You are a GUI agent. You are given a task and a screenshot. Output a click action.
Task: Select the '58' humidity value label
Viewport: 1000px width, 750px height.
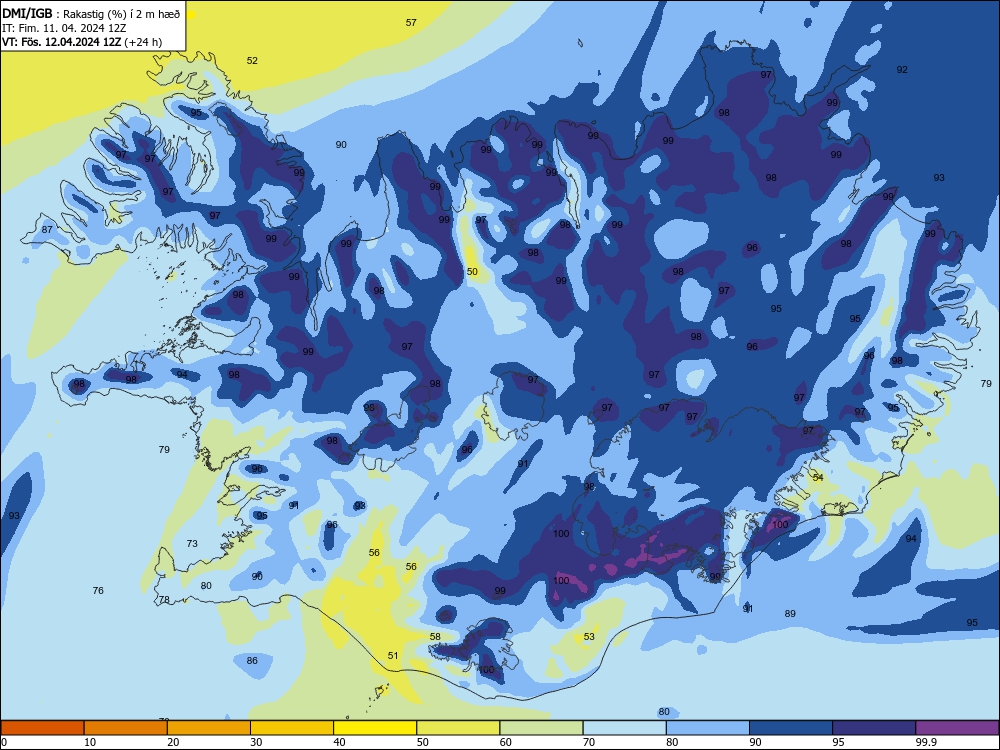tap(435, 636)
